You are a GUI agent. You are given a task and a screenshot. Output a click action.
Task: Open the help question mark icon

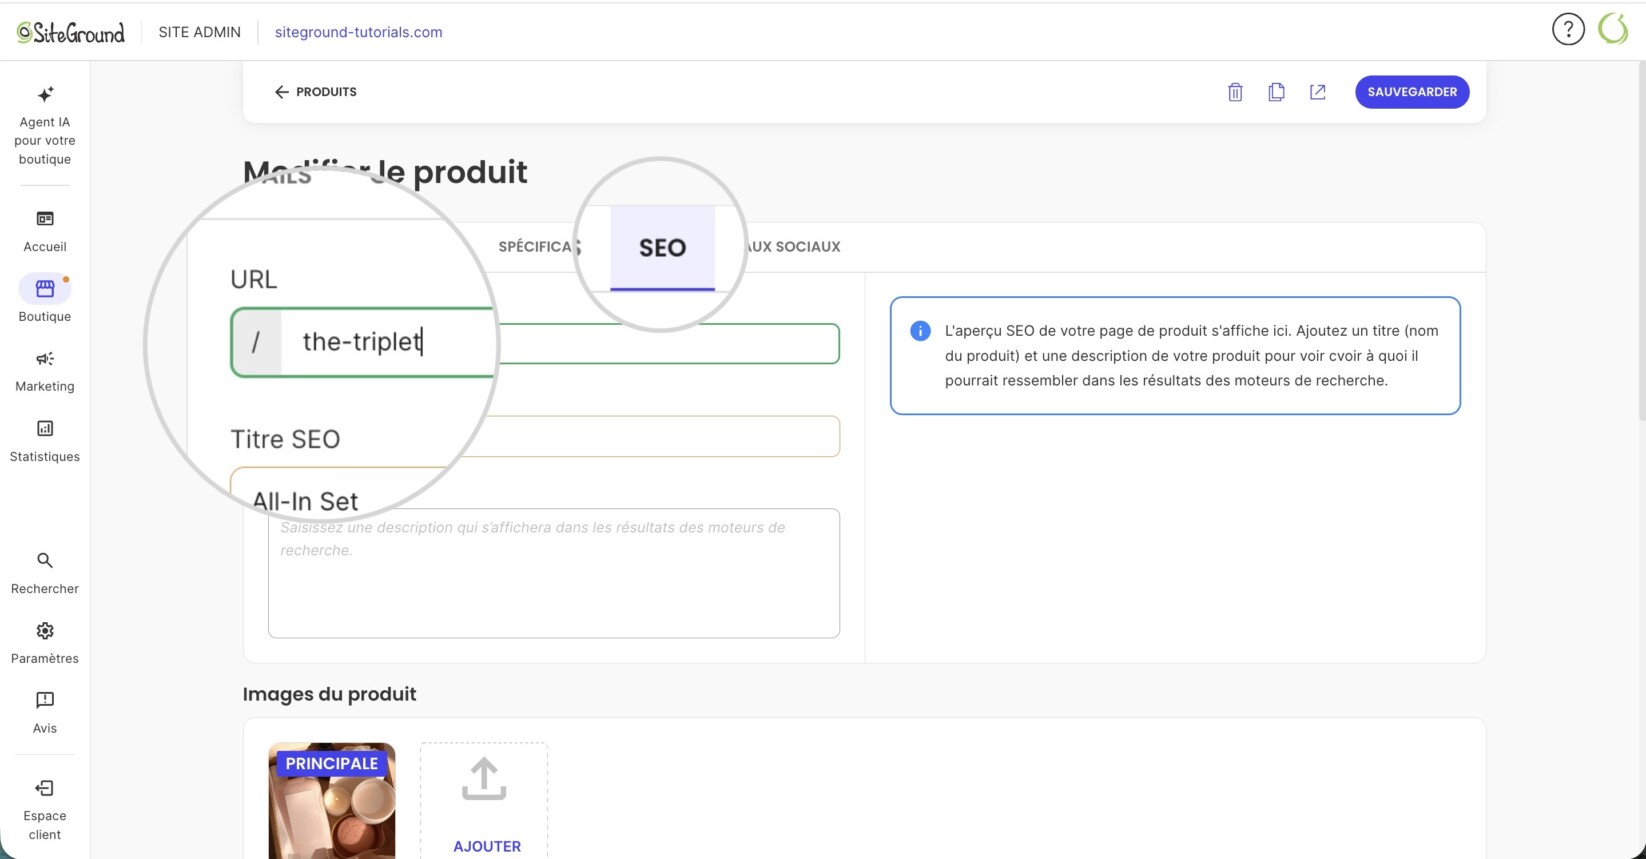[x=1568, y=29]
